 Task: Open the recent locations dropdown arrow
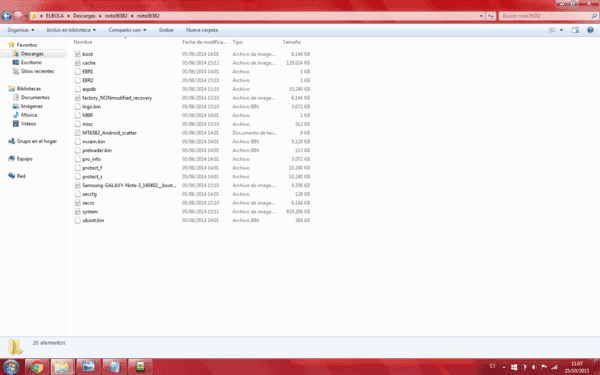(26, 16)
